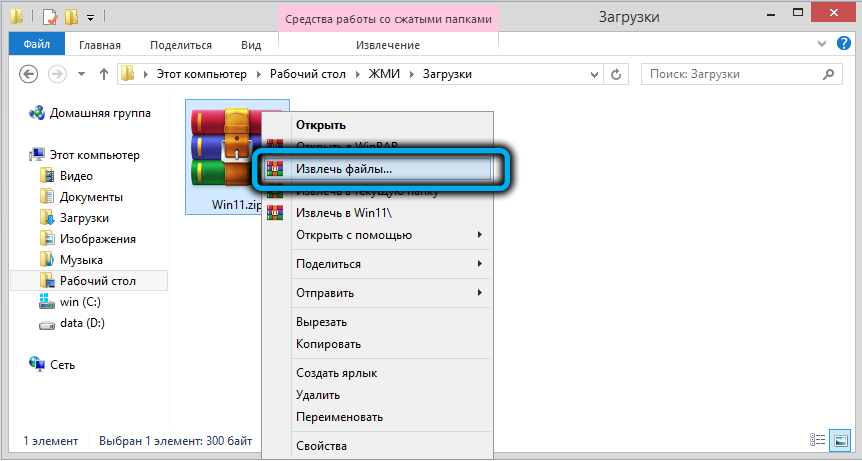Open Документы in the navigation pane
This screenshot has width=862, height=461.
click(x=91, y=197)
